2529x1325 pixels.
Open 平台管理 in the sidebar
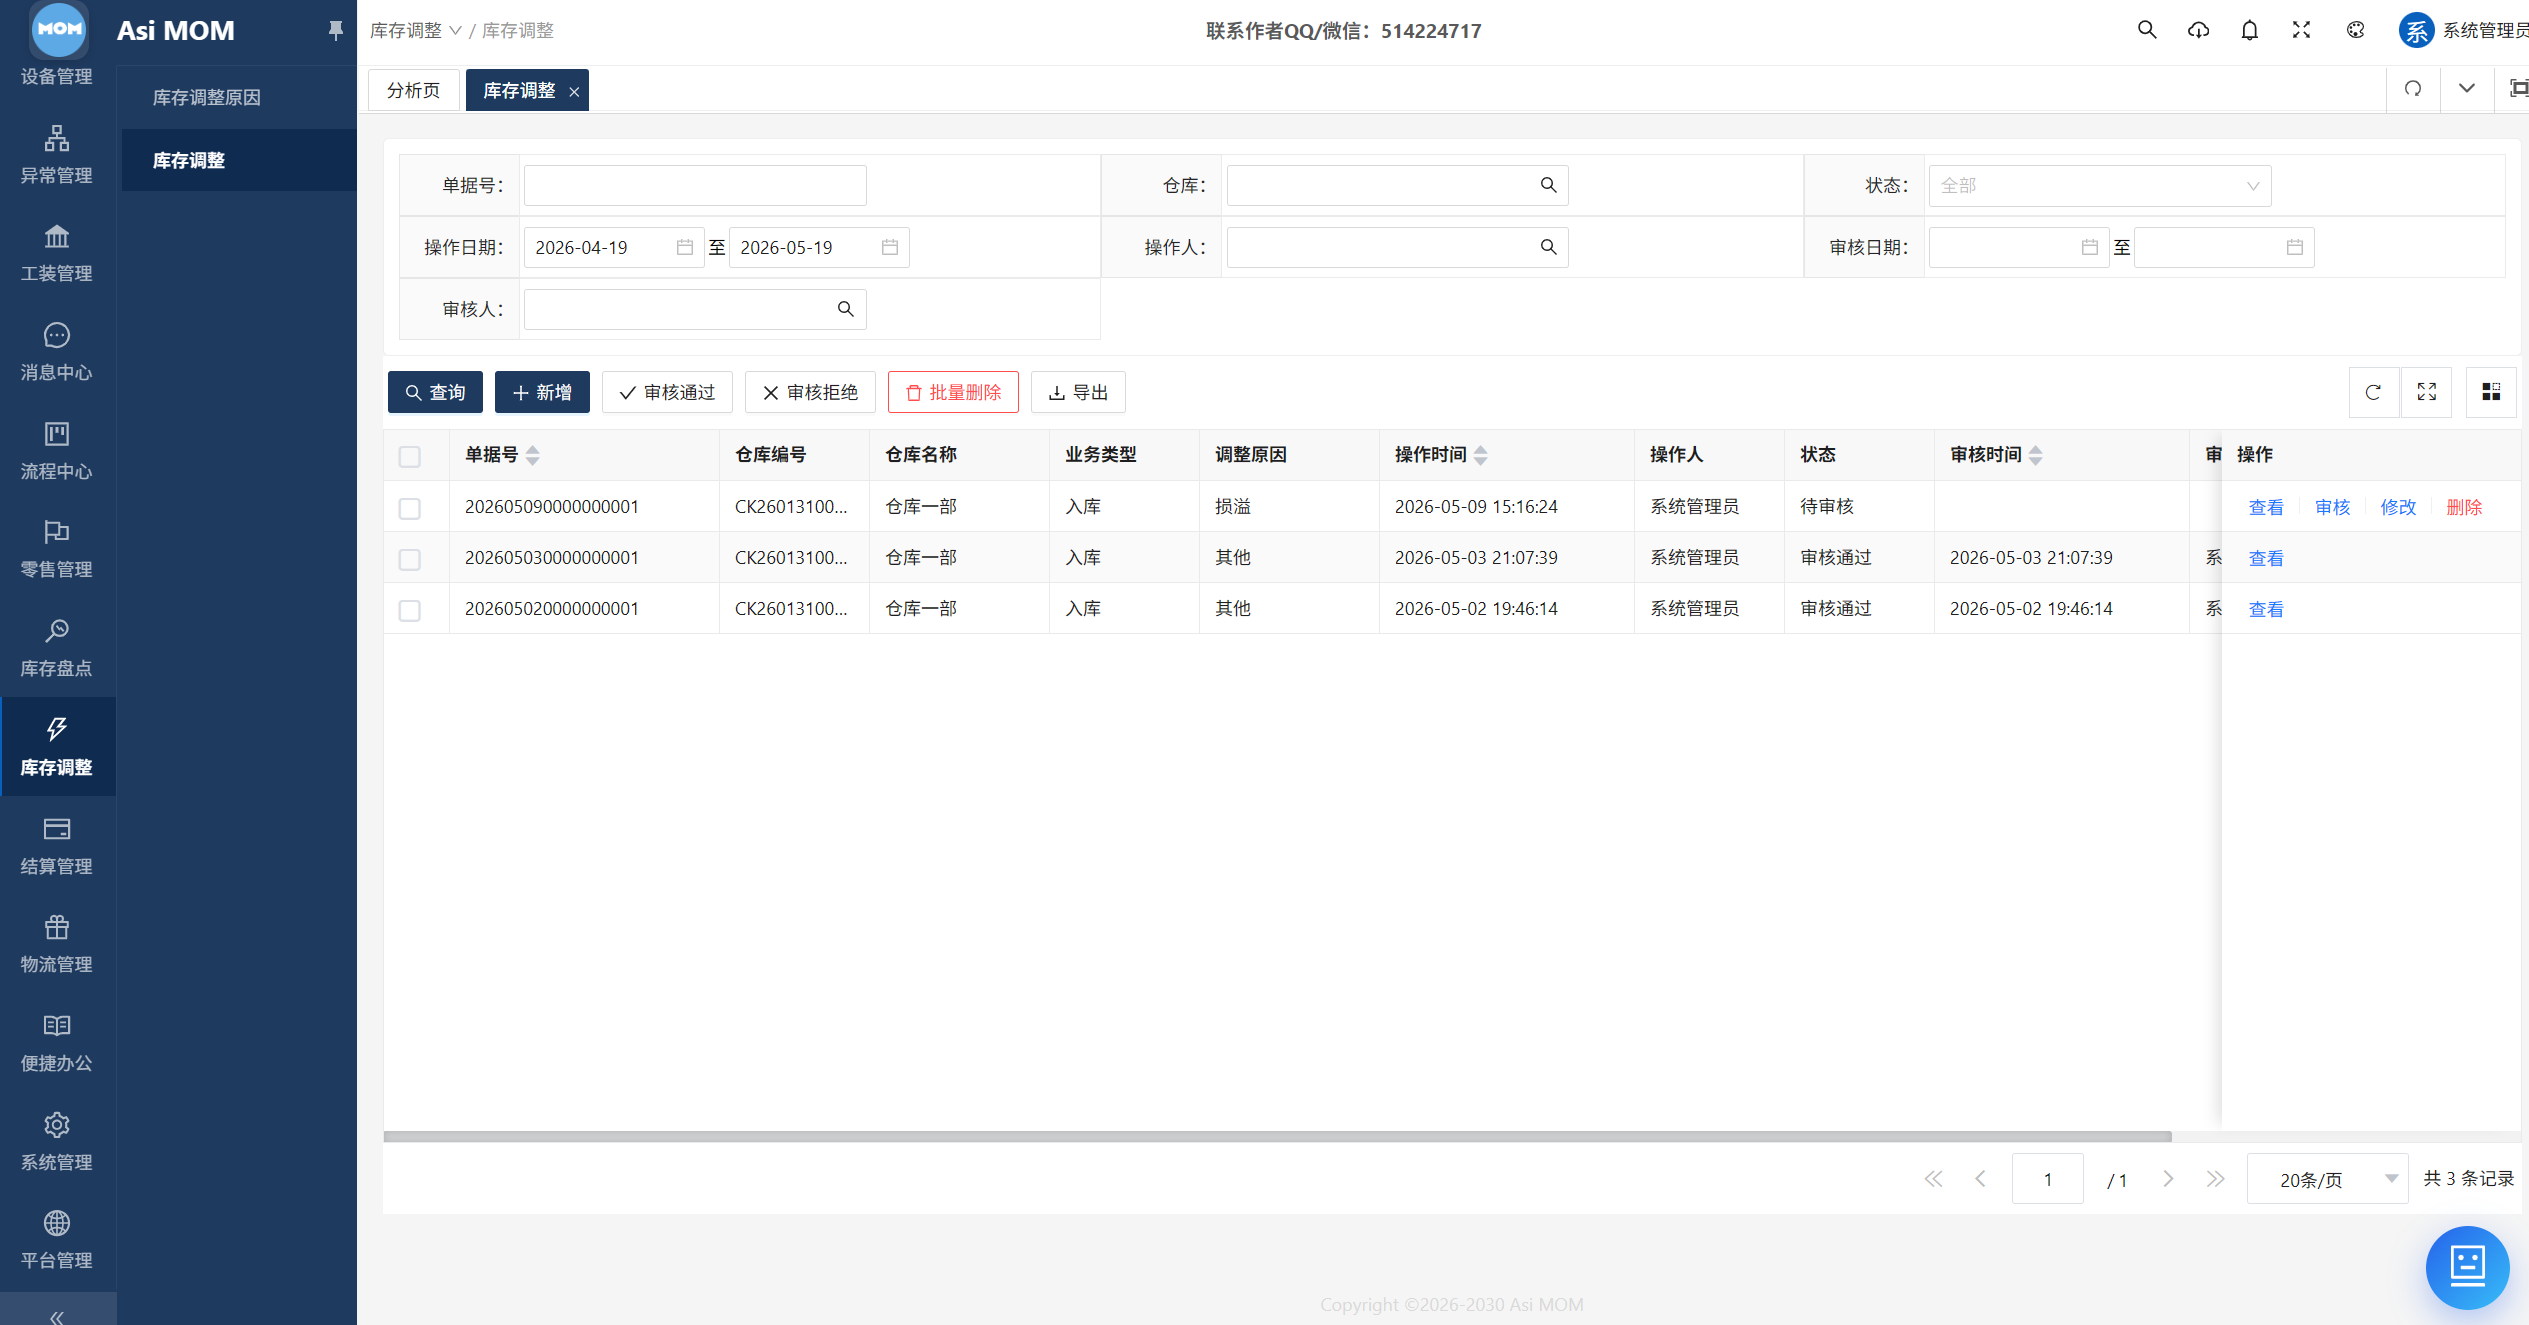57,1240
